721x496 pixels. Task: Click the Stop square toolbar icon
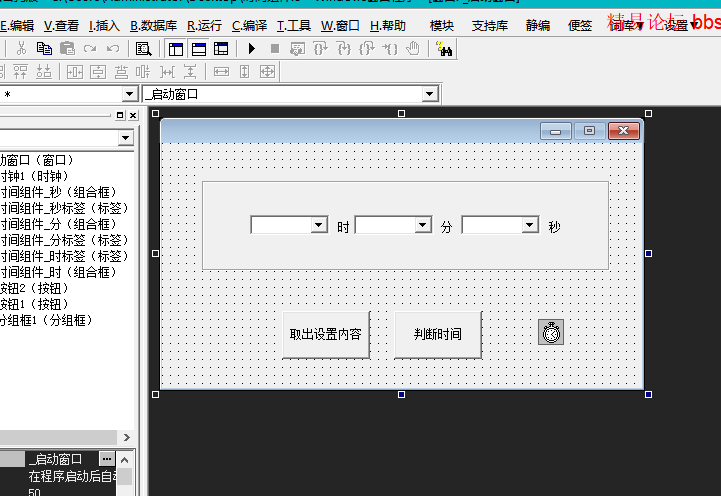pyautogui.click(x=274, y=48)
